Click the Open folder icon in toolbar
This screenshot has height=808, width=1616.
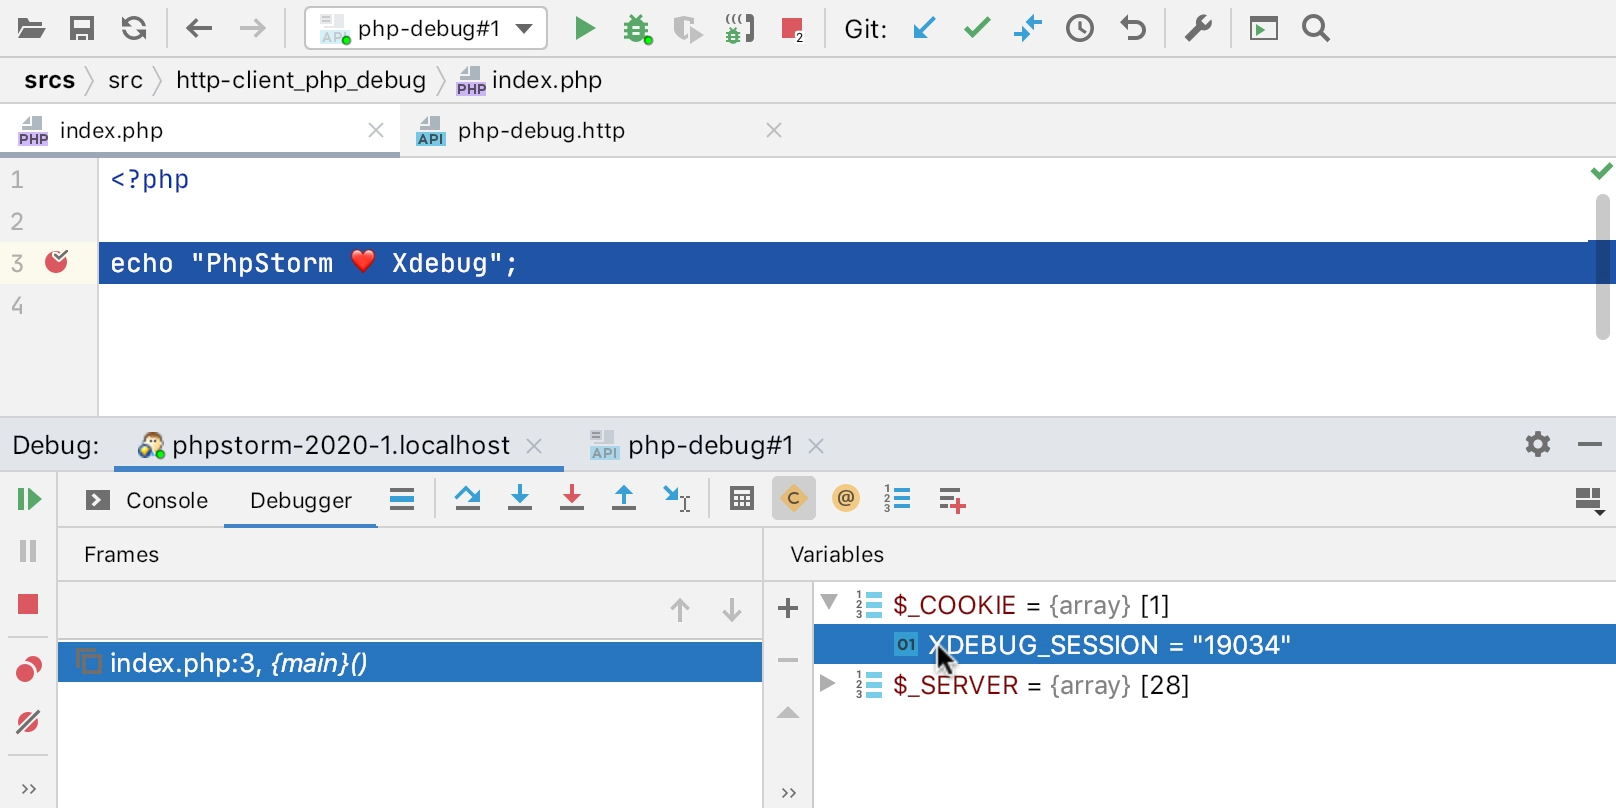point(31,29)
